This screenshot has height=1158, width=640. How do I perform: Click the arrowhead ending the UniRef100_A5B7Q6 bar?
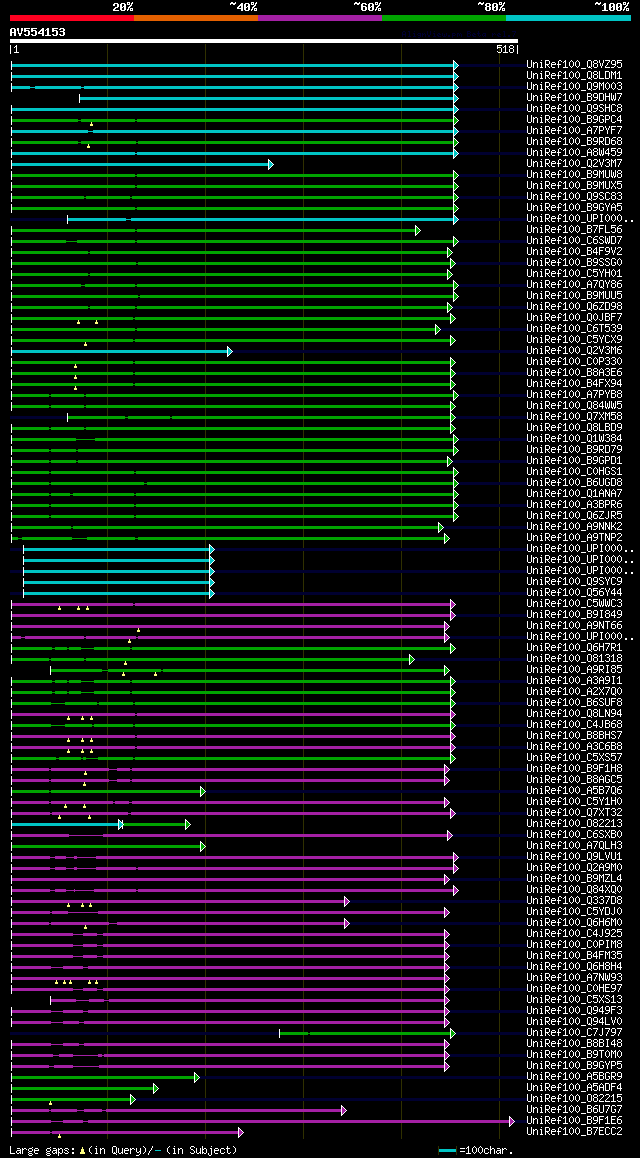pyautogui.click(x=203, y=792)
